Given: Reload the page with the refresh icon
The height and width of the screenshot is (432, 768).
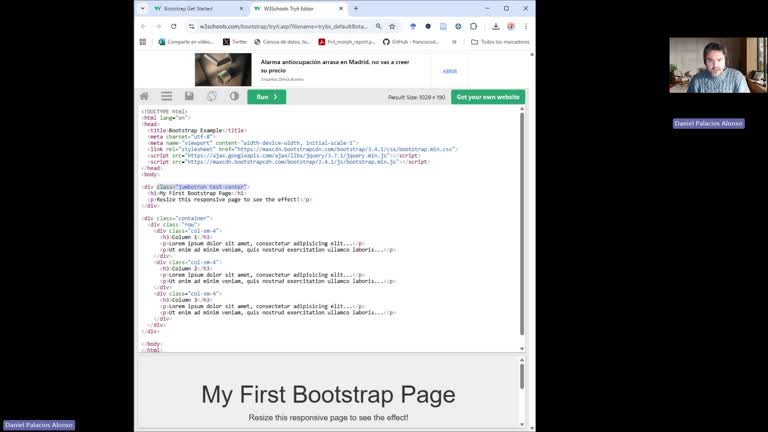Looking at the screenshot, I should [173, 26].
